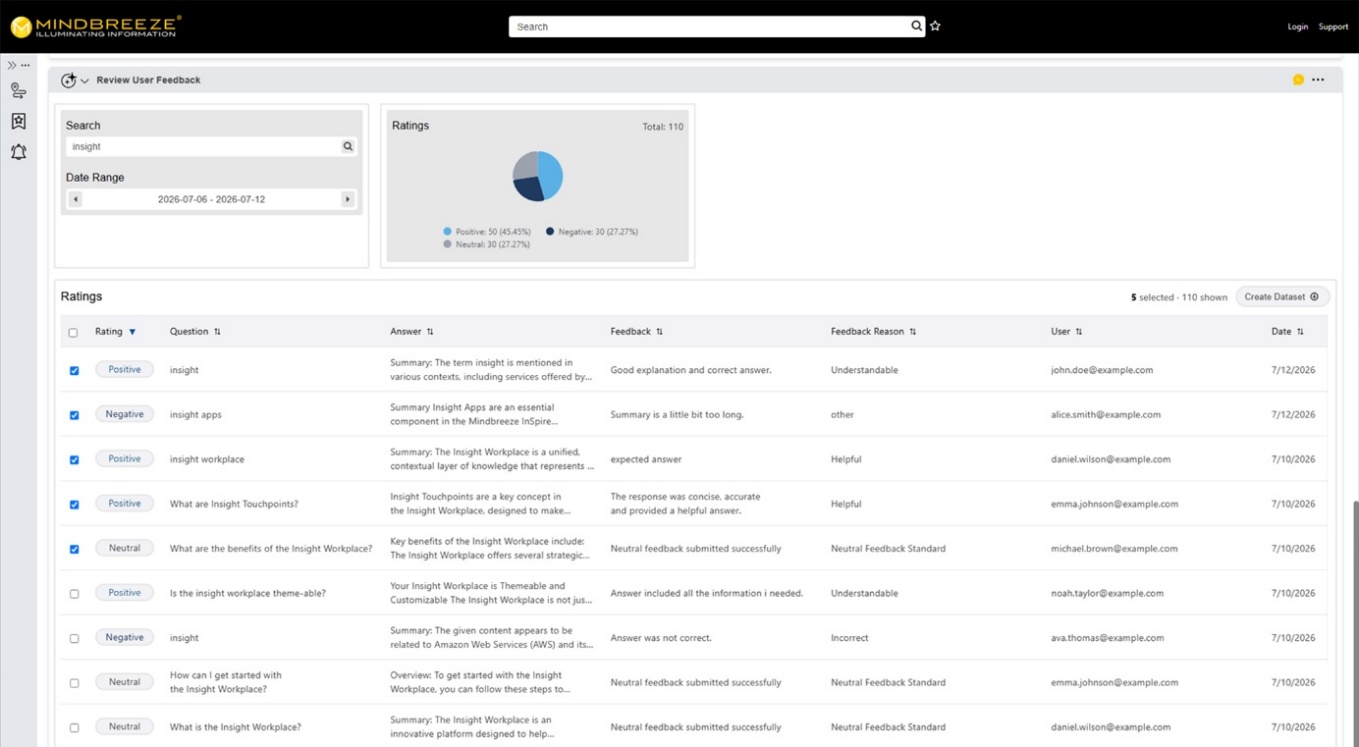Viewport: 1359px width, 747px height.
Task: Click the Negative badge in the 'insight apps' row
Action: [x=124, y=414]
